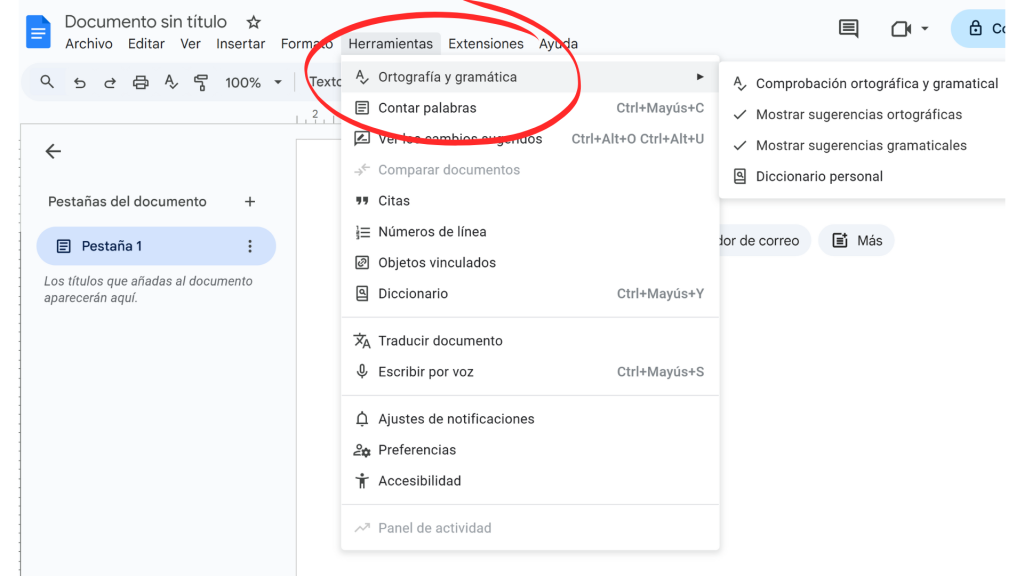Toggle Mostrar sugerencias gramaticales
The height and width of the screenshot is (576, 1024).
coord(860,146)
